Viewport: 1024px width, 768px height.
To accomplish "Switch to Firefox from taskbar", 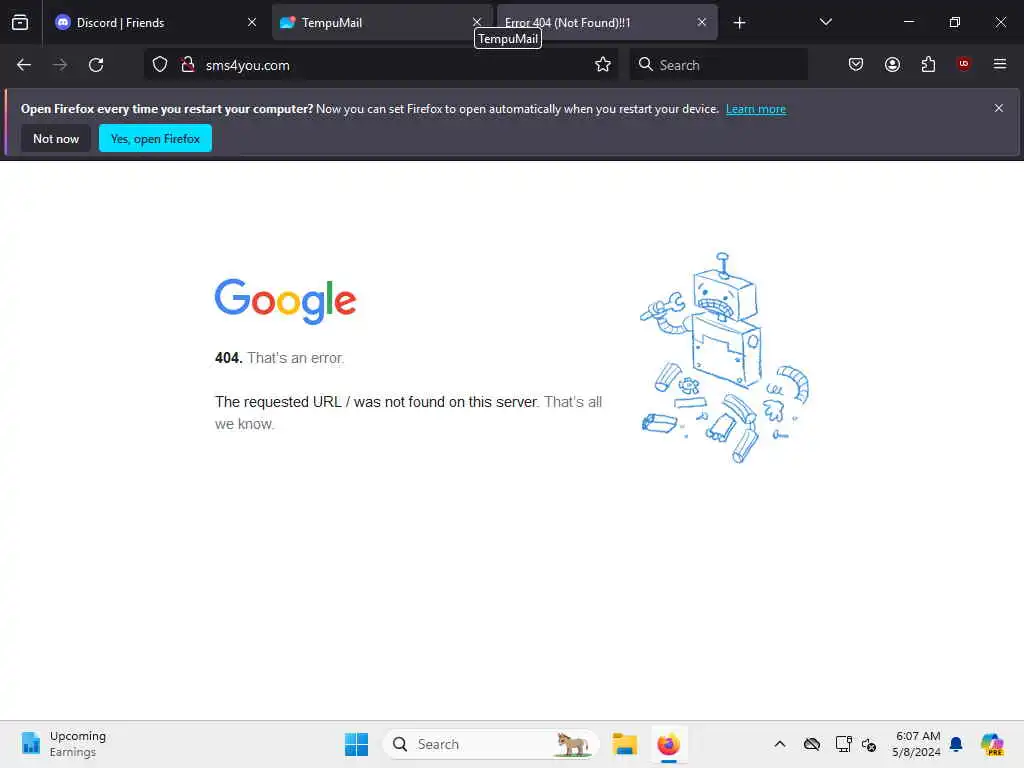I will coord(669,744).
